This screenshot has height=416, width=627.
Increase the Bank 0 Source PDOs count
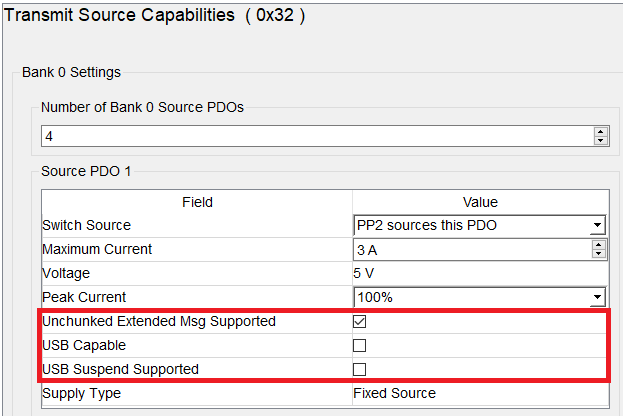(600, 131)
